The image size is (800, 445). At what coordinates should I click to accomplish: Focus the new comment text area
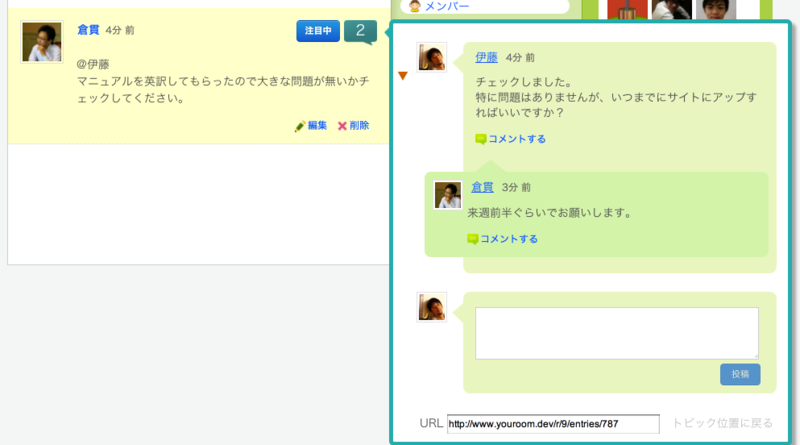617,333
